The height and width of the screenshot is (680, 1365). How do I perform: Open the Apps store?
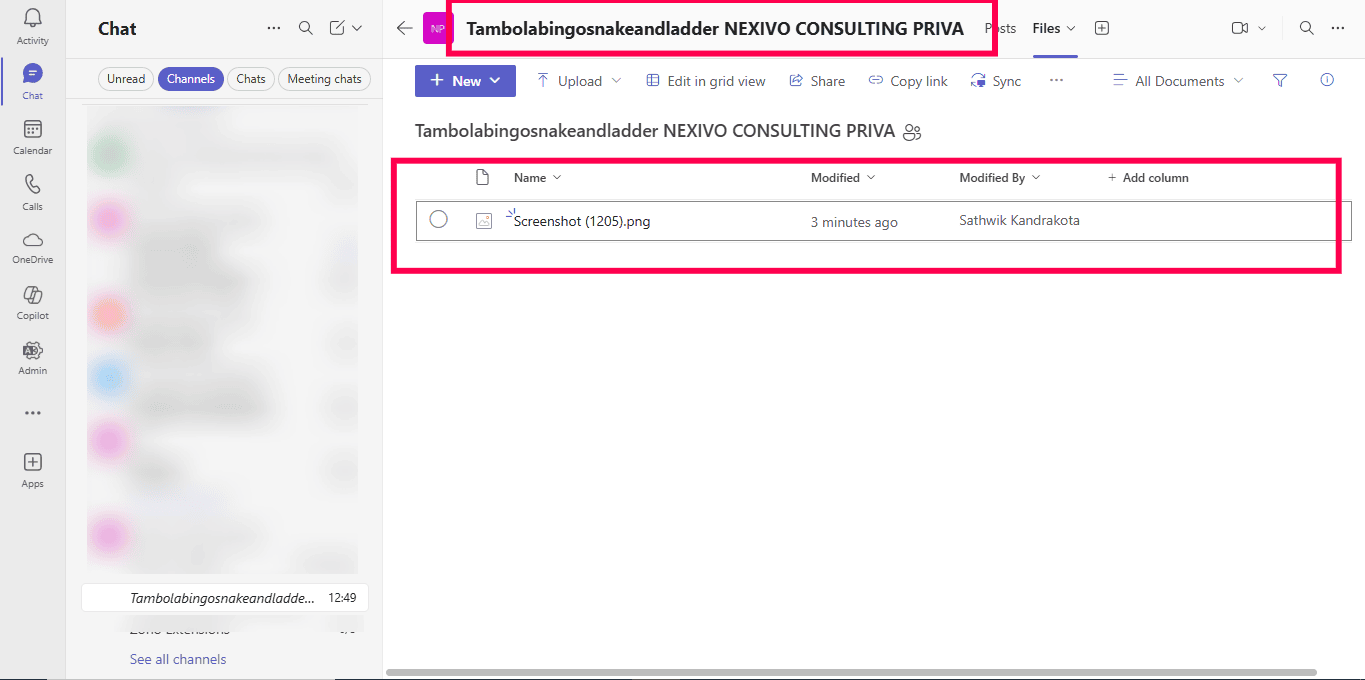point(32,469)
